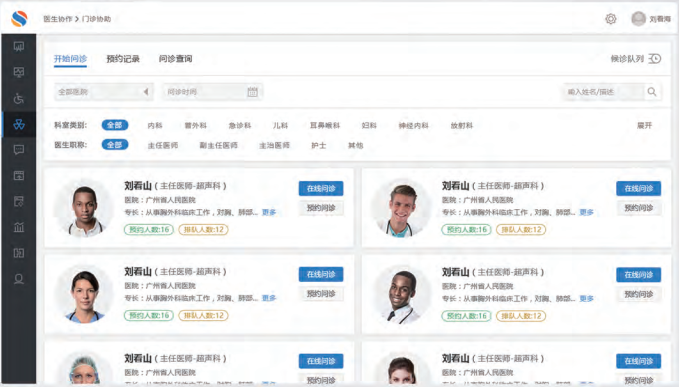The image size is (679, 387).
Task: Filter department by 耳鼻喉科
Action: [325, 126]
